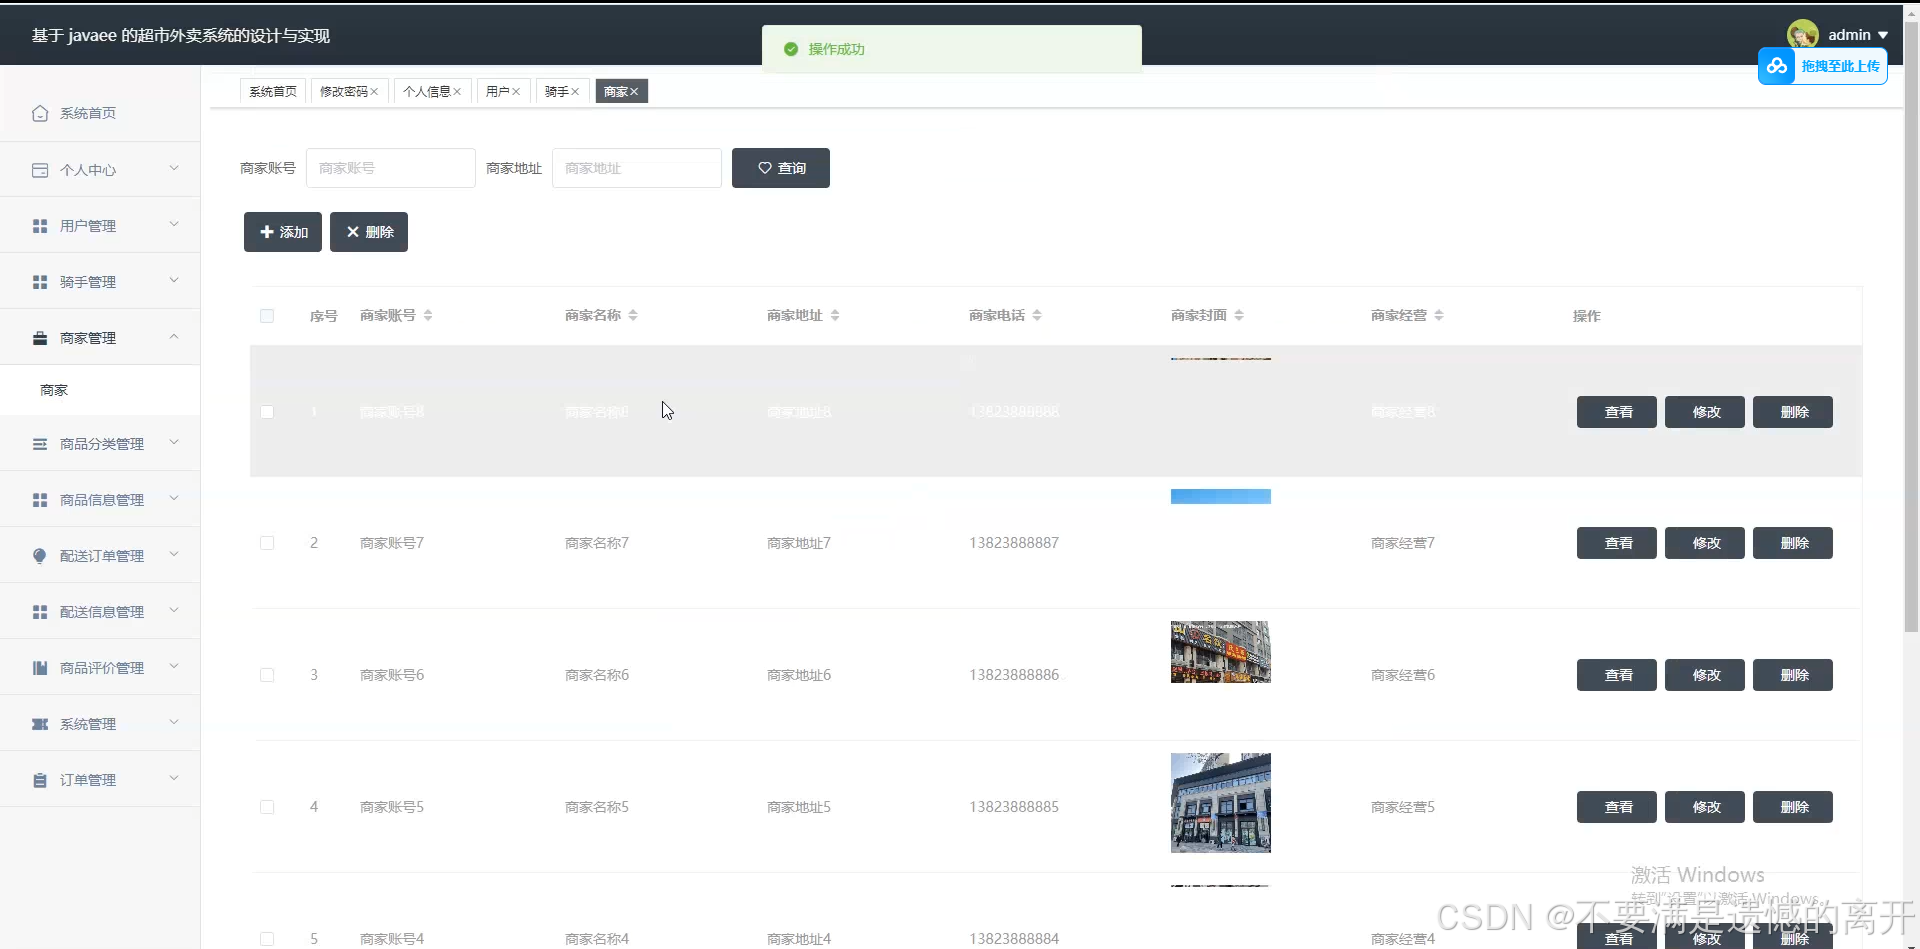Open the cover thumbnail of row 商家账号5
The image size is (1920, 949).
[1221, 803]
